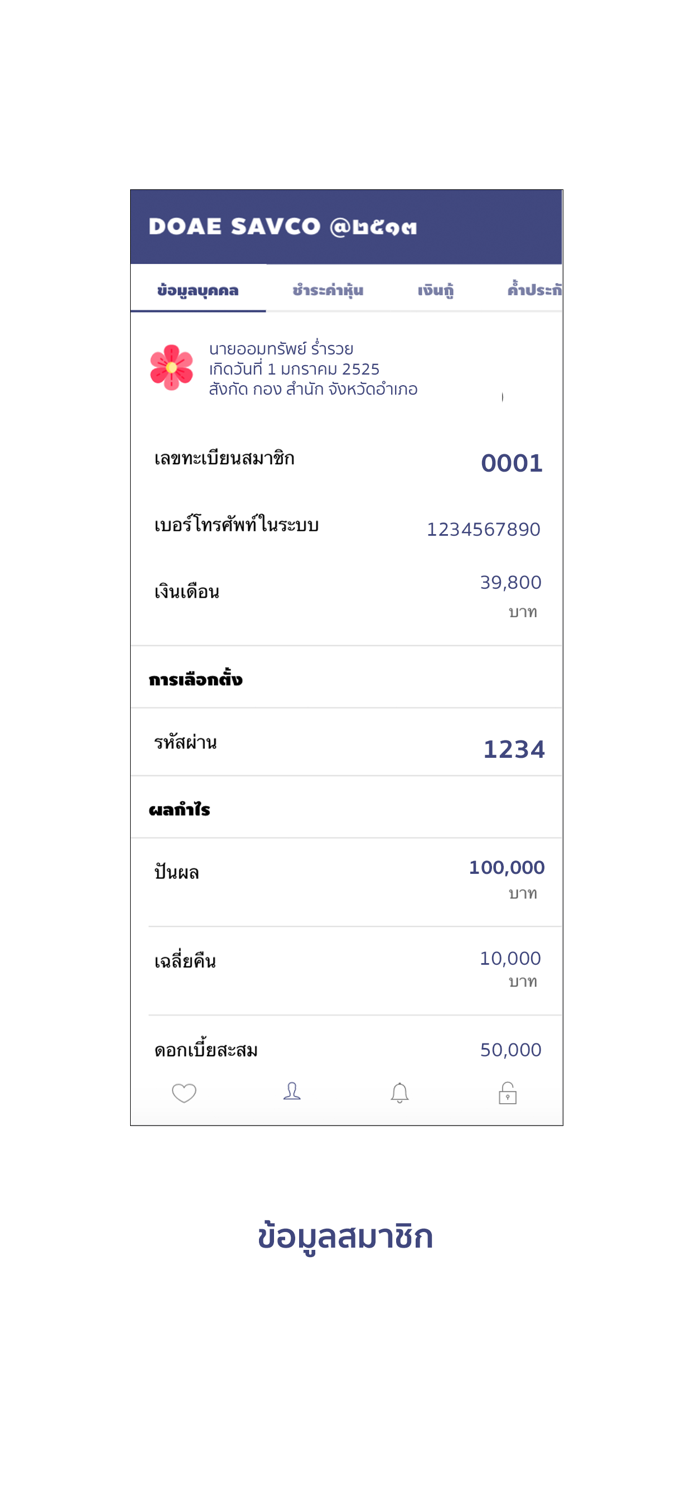The image size is (693, 1500).
Task: Tap the ผลกำไร section header
Action: point(180,810)
